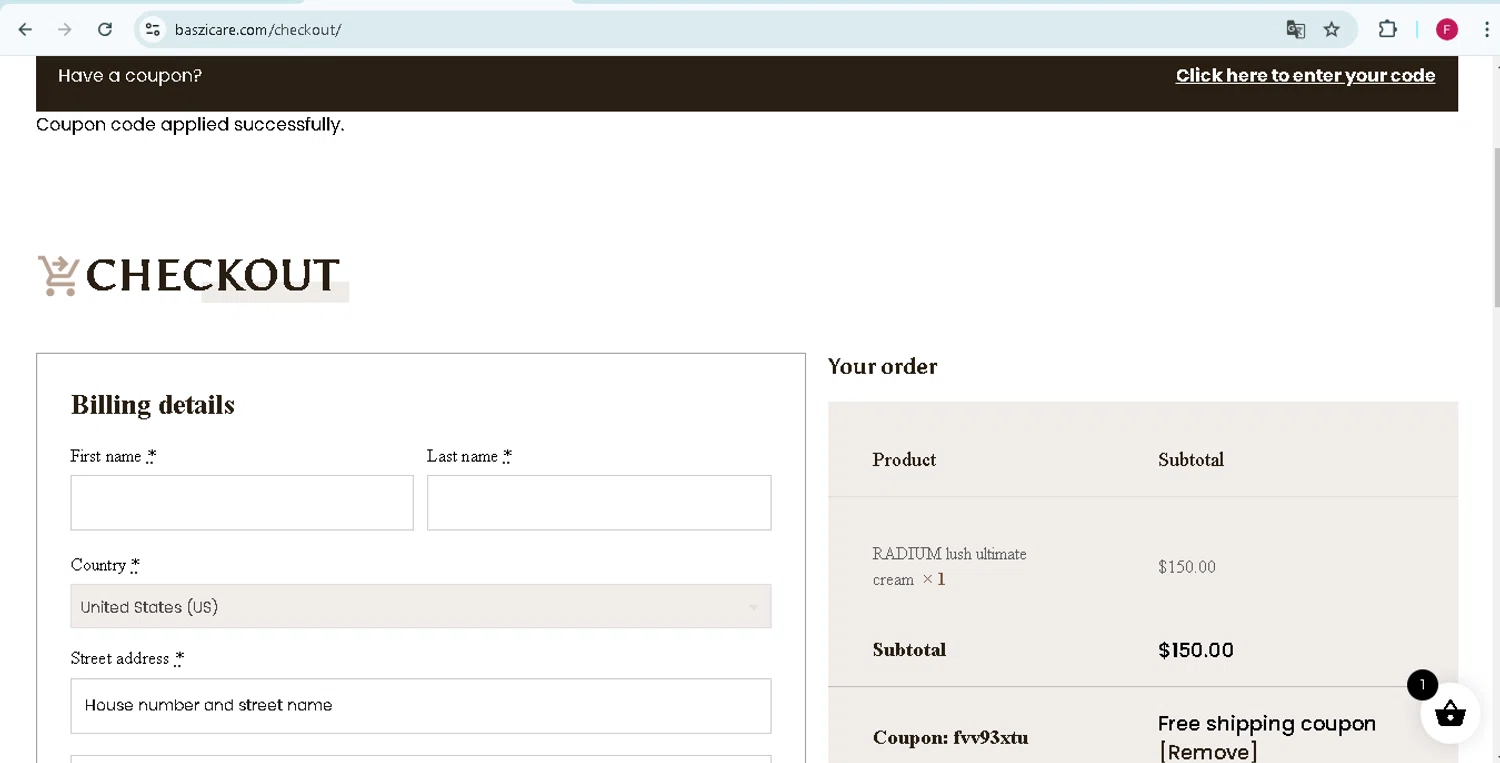This screenshot has width=1500, height=763.
Task: Click the 'Coupon: fvv93xtu' label
Action: pyautogui.click(x=950, y=738)
